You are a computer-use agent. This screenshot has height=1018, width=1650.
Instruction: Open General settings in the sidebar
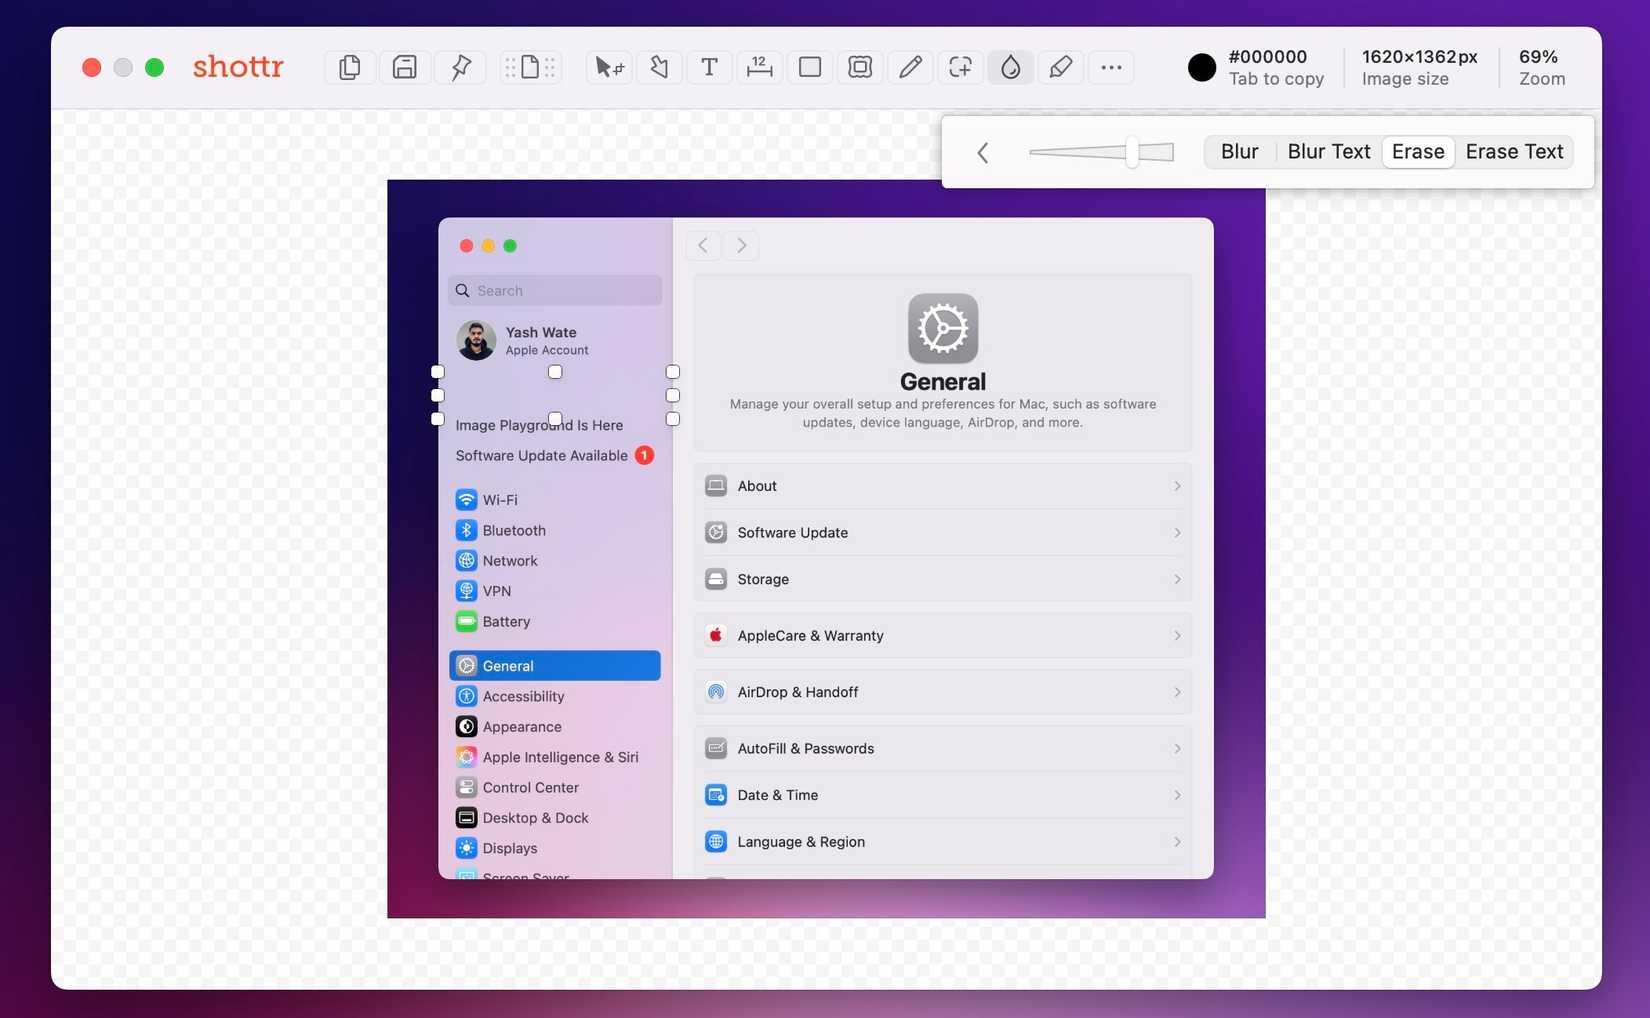554,665
